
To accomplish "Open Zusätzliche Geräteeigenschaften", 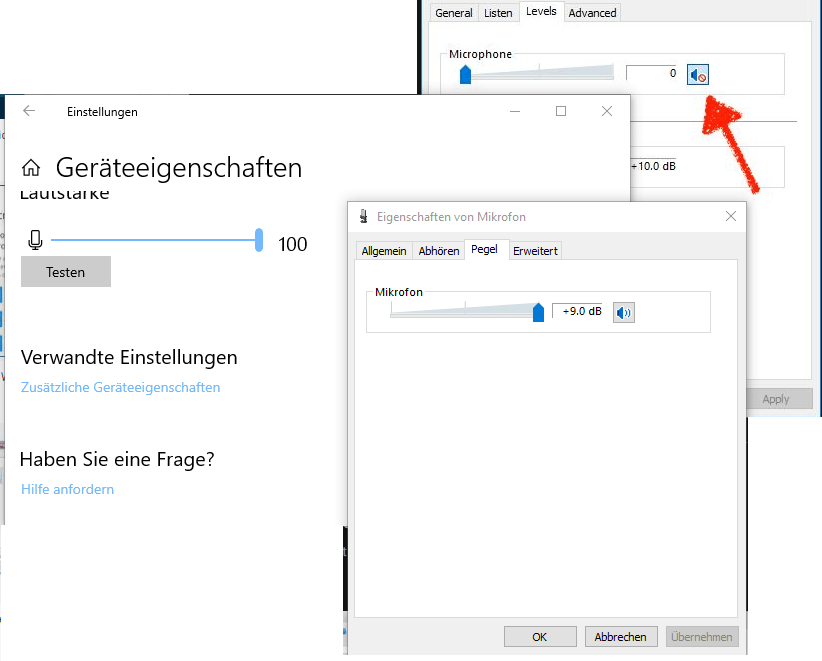I will coord(121,387).
